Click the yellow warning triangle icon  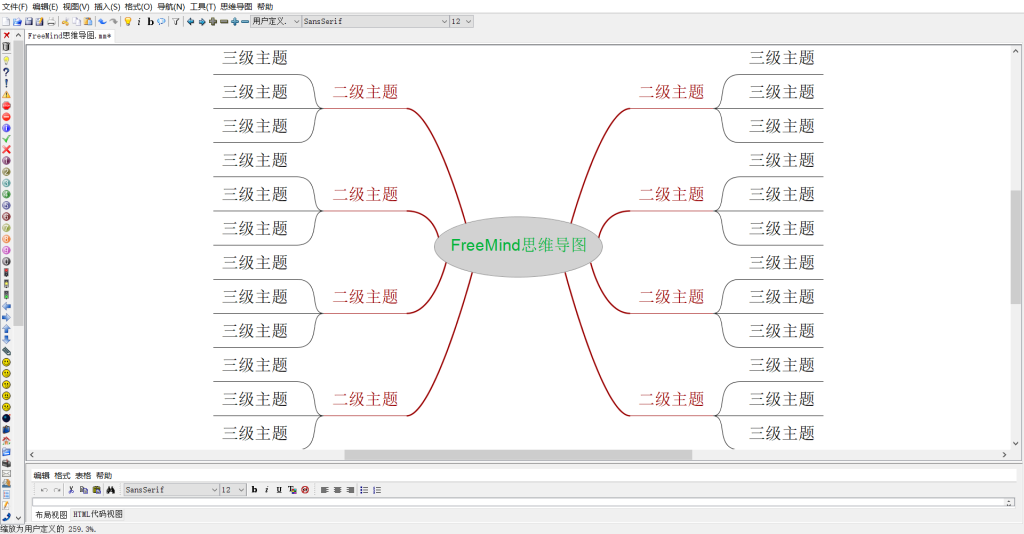coord(7,95)
